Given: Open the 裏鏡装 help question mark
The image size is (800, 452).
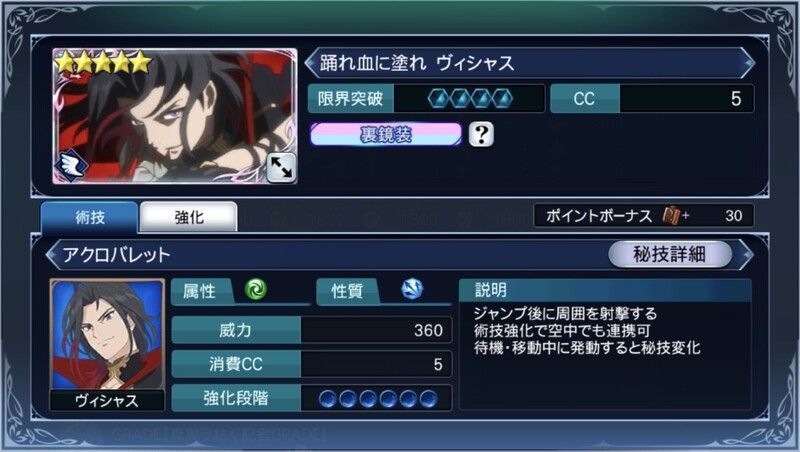Looking at the screenshot, I should [481, 134].
